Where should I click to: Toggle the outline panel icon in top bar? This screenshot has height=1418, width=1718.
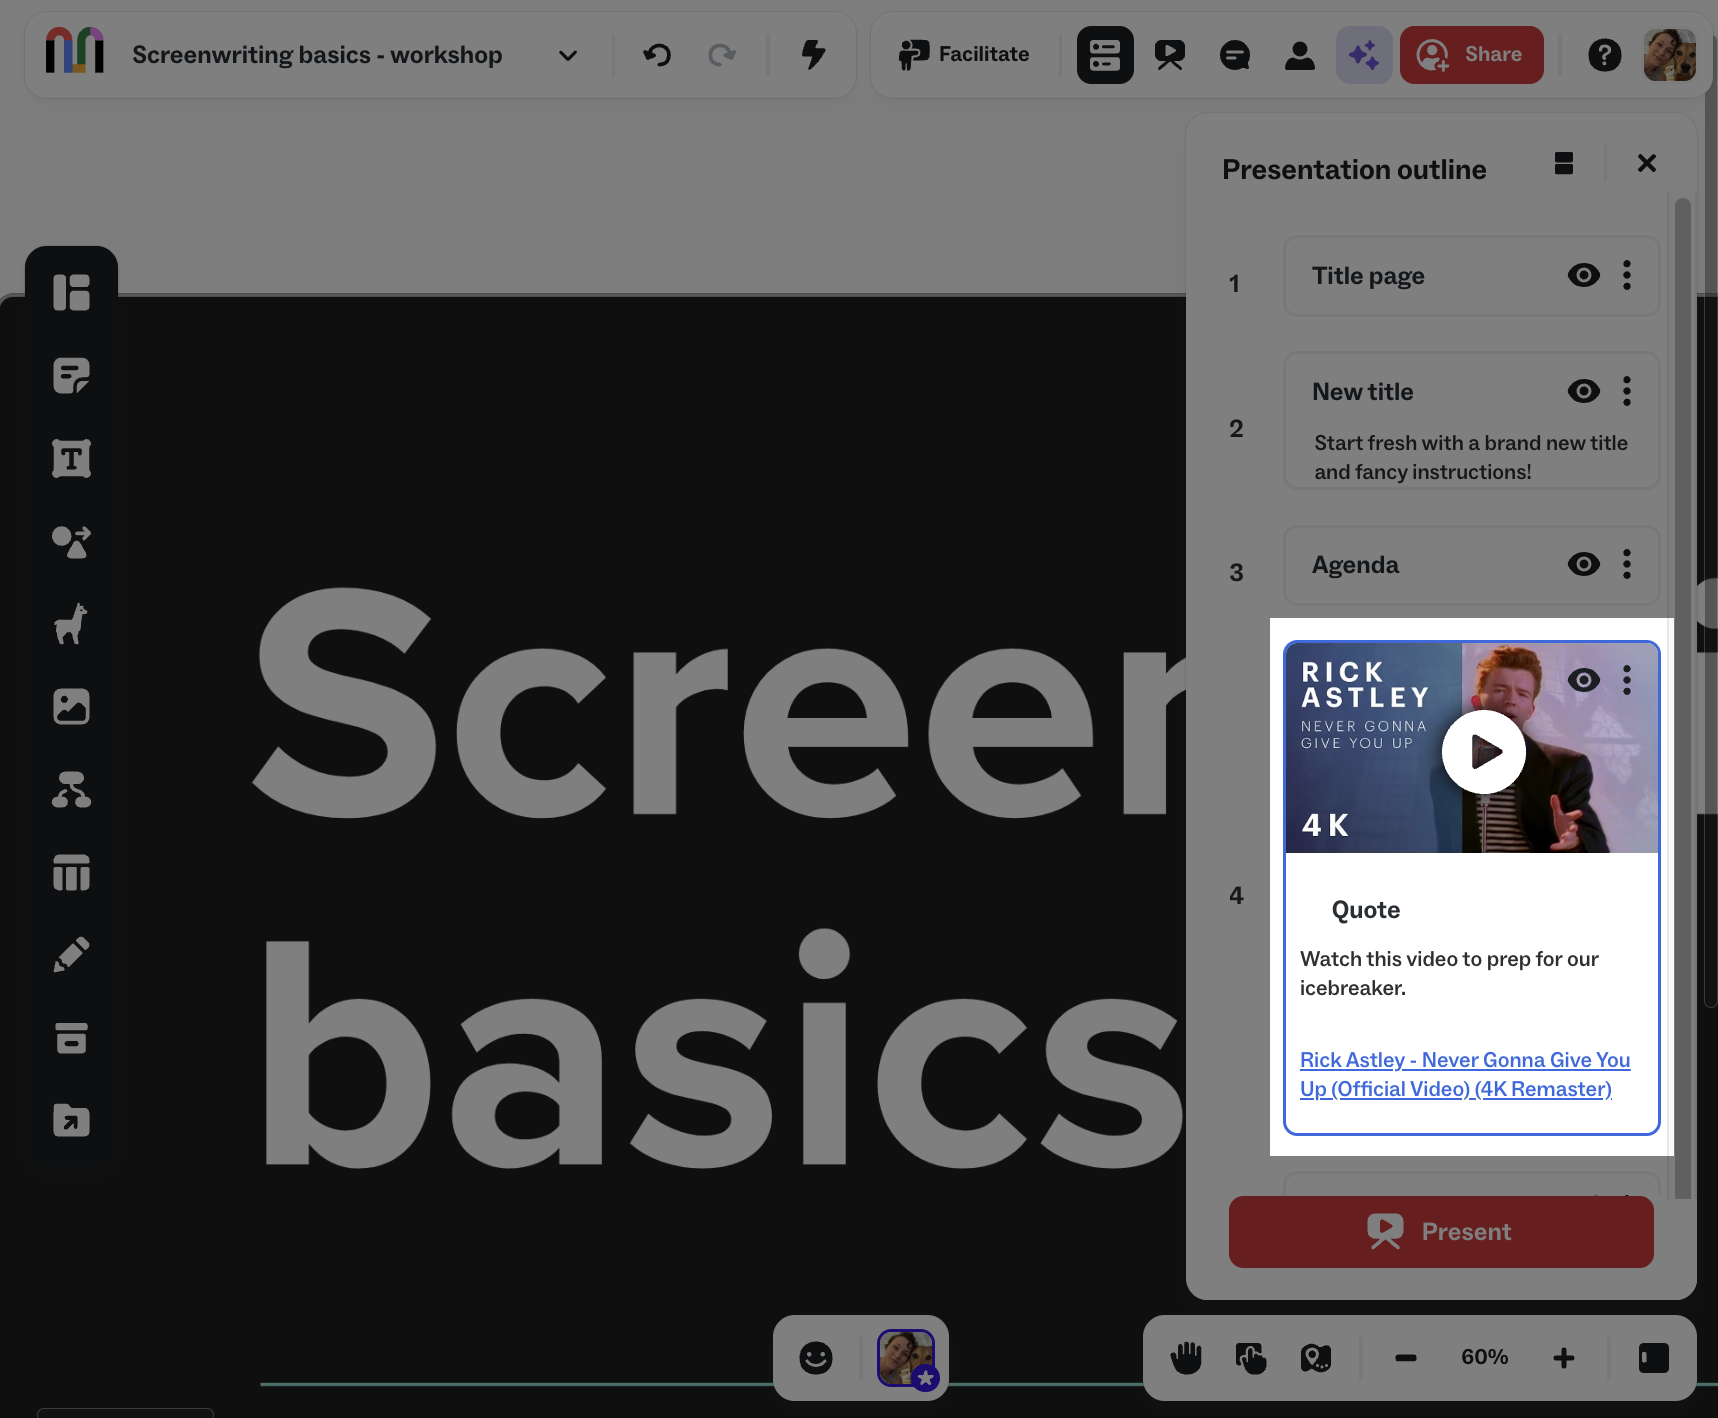coord(1105,55)
